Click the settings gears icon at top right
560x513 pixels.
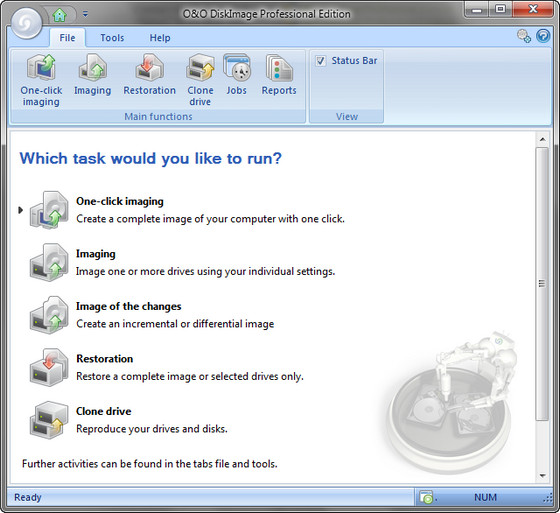click(524, 36)
